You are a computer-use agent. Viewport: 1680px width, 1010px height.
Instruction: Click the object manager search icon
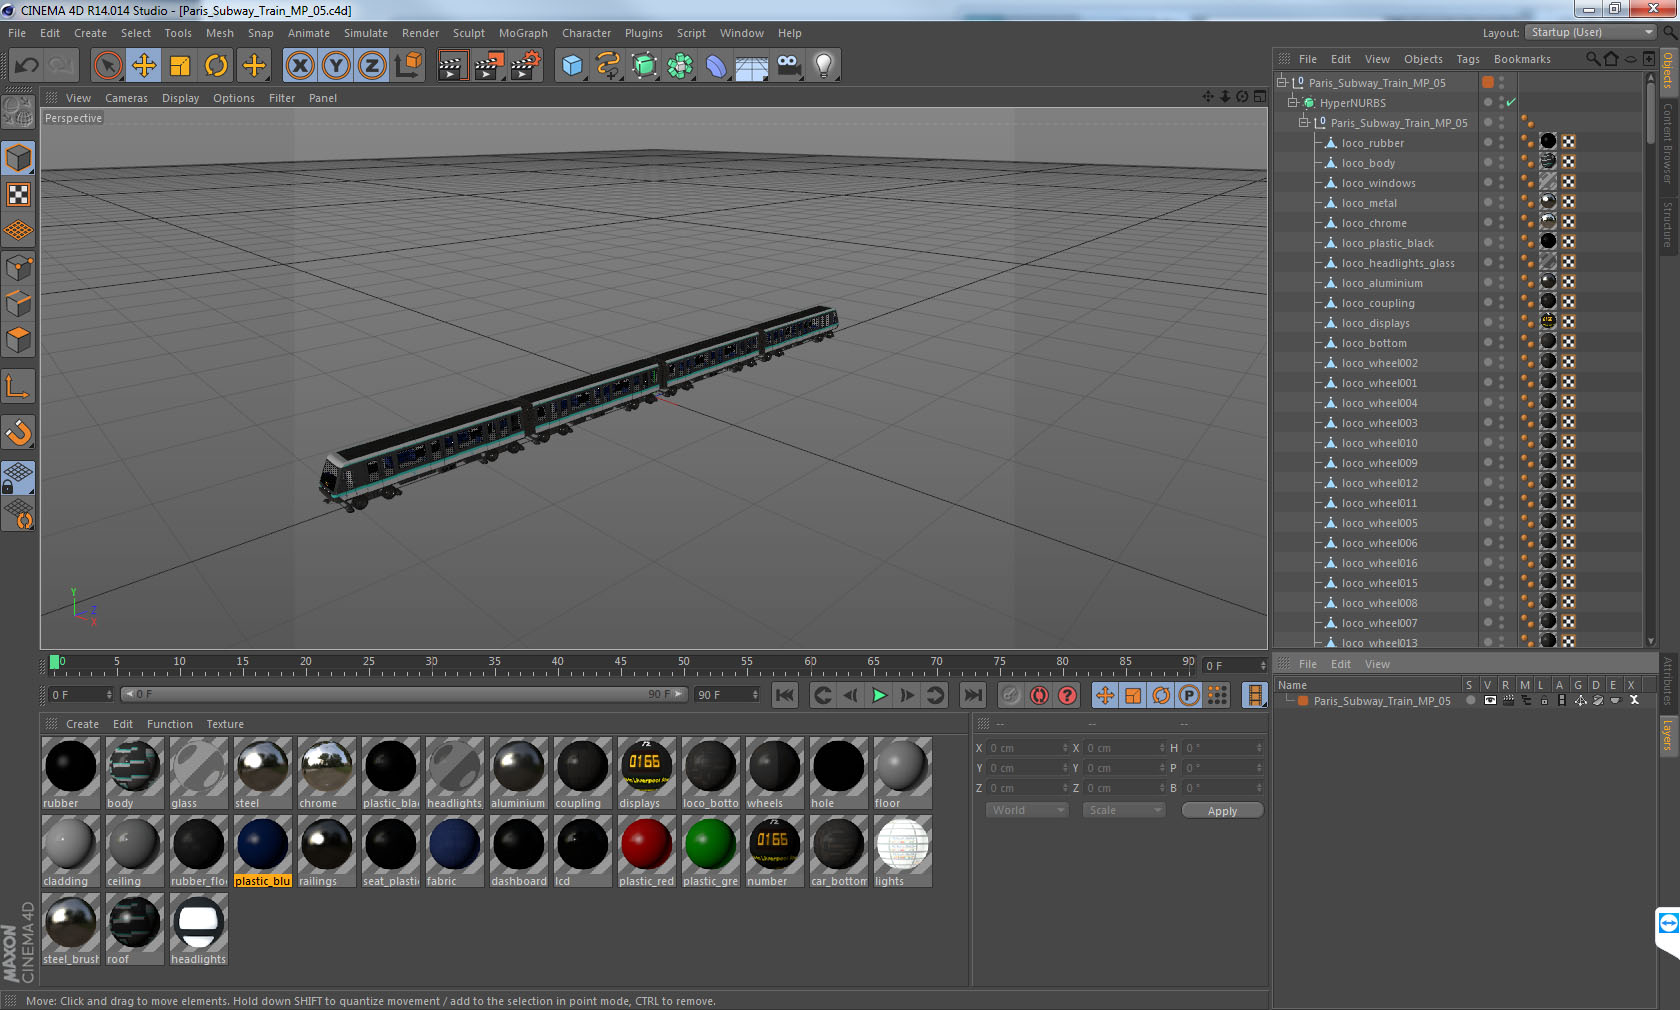pyautogui.click(x=1593, y=59)
